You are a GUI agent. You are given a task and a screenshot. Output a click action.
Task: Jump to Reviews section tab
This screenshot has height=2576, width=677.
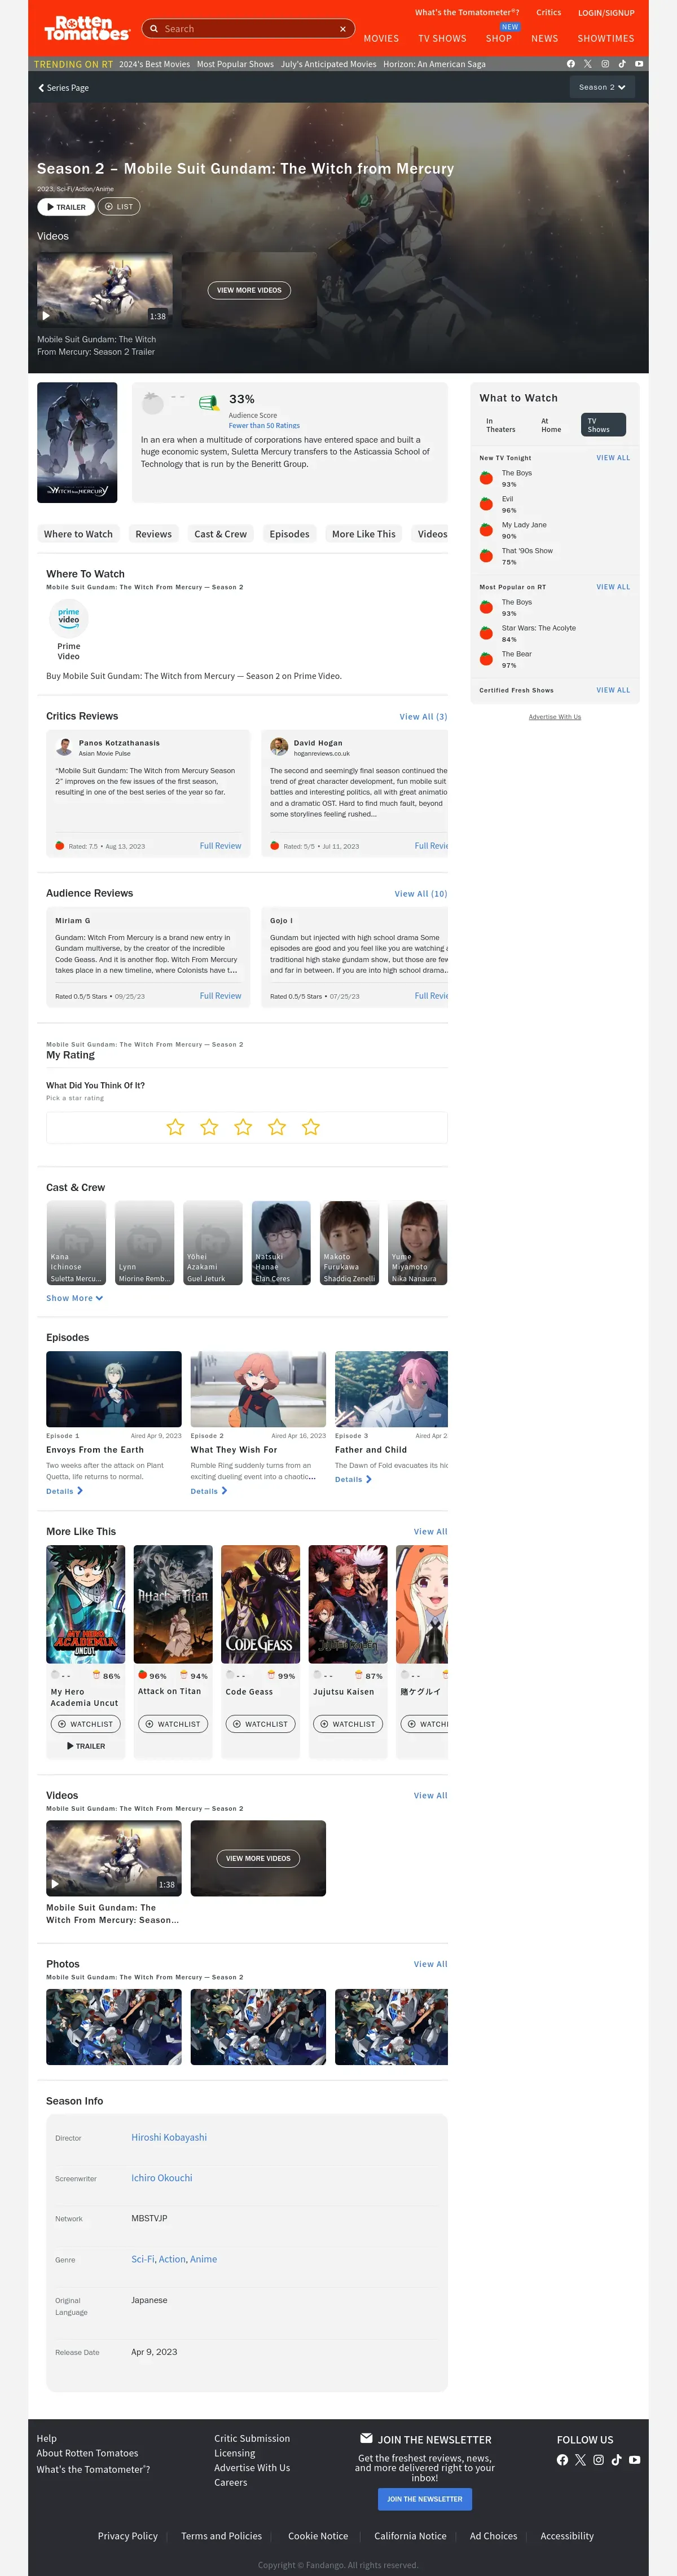pos(153,534)
